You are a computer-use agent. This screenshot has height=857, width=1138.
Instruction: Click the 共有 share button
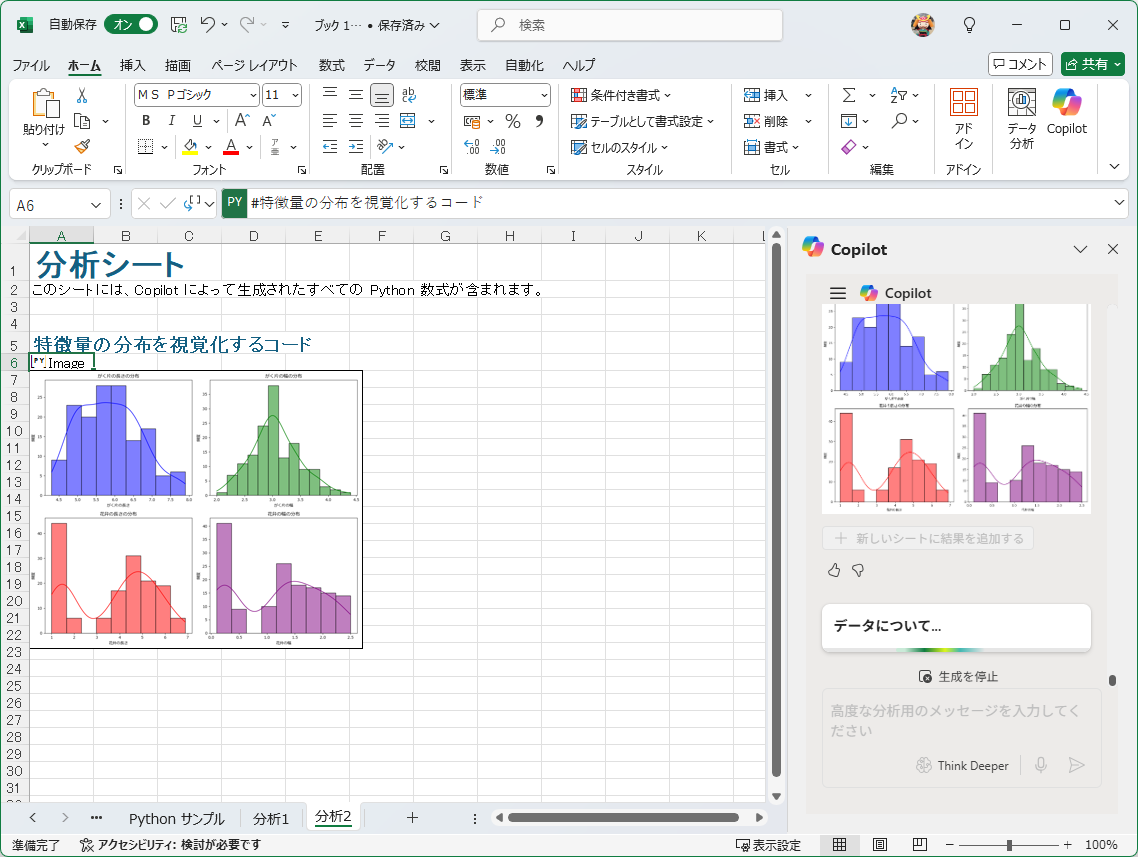(1092, 64)
